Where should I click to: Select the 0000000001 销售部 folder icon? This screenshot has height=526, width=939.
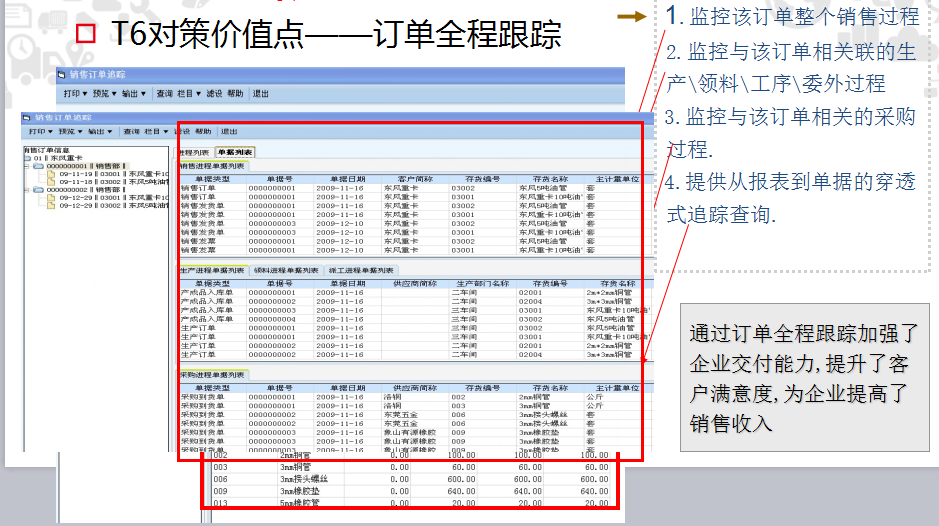(x=38, y=166)
